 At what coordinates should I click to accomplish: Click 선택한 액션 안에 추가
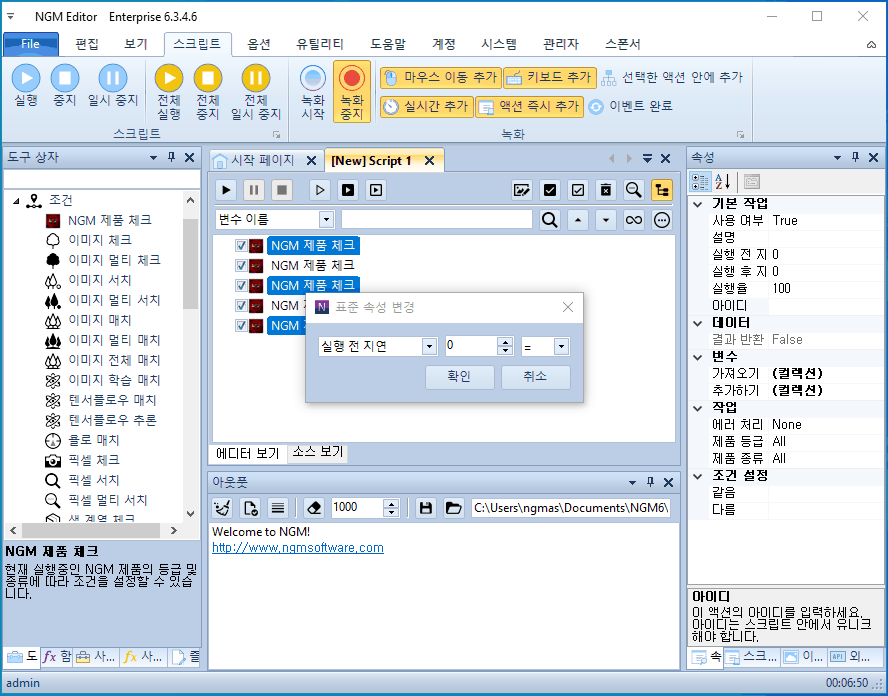click(x=672, y=78)
